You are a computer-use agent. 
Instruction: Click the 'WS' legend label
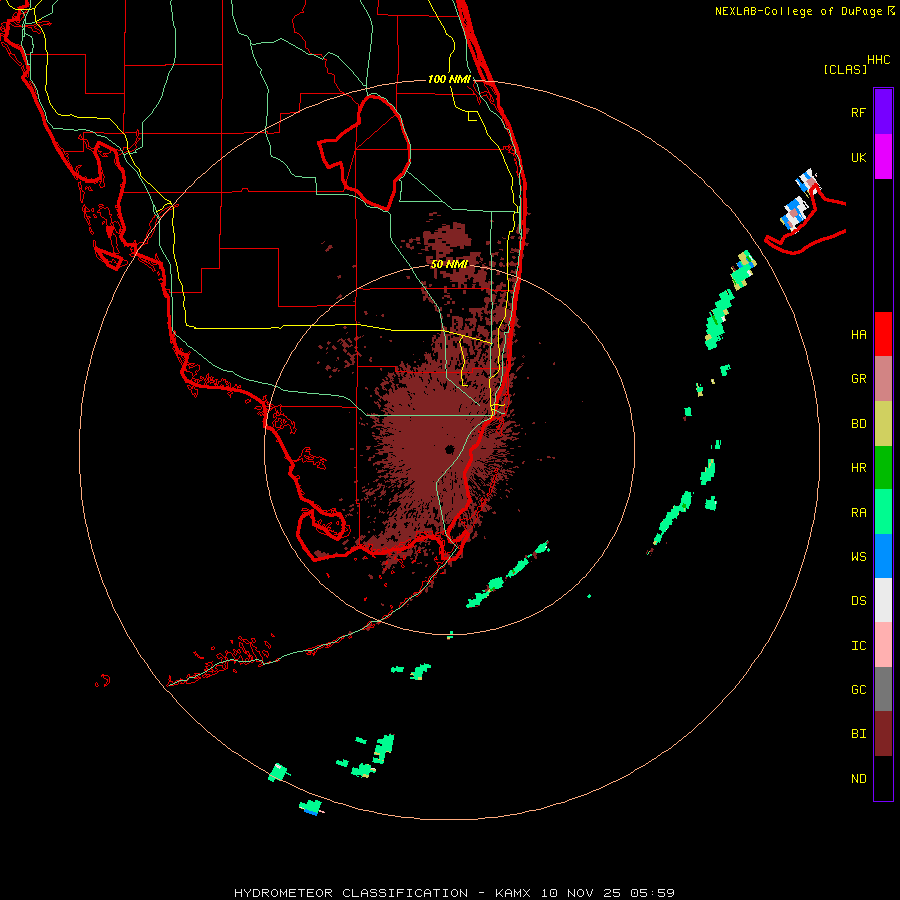coord(858,557)
